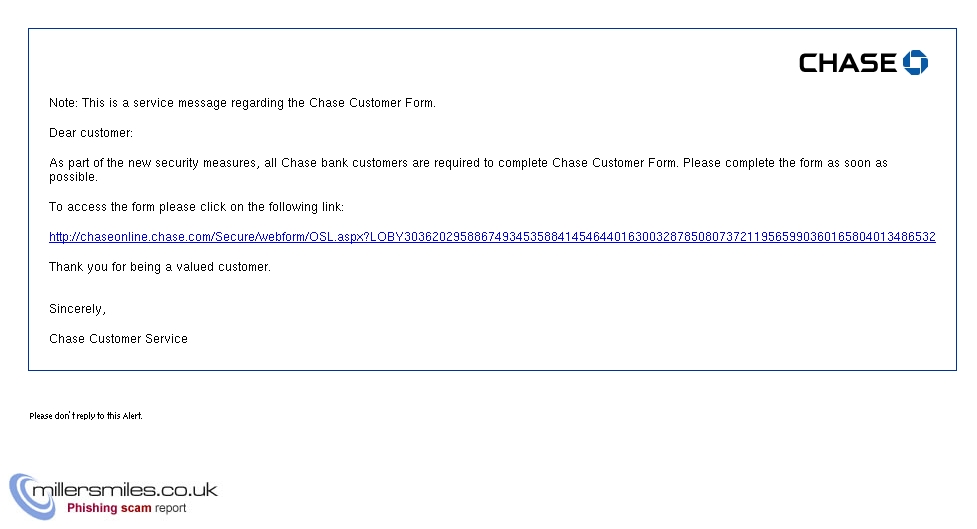
Task: Click the "Dear customer:" greeting
Action: (91, 133)
